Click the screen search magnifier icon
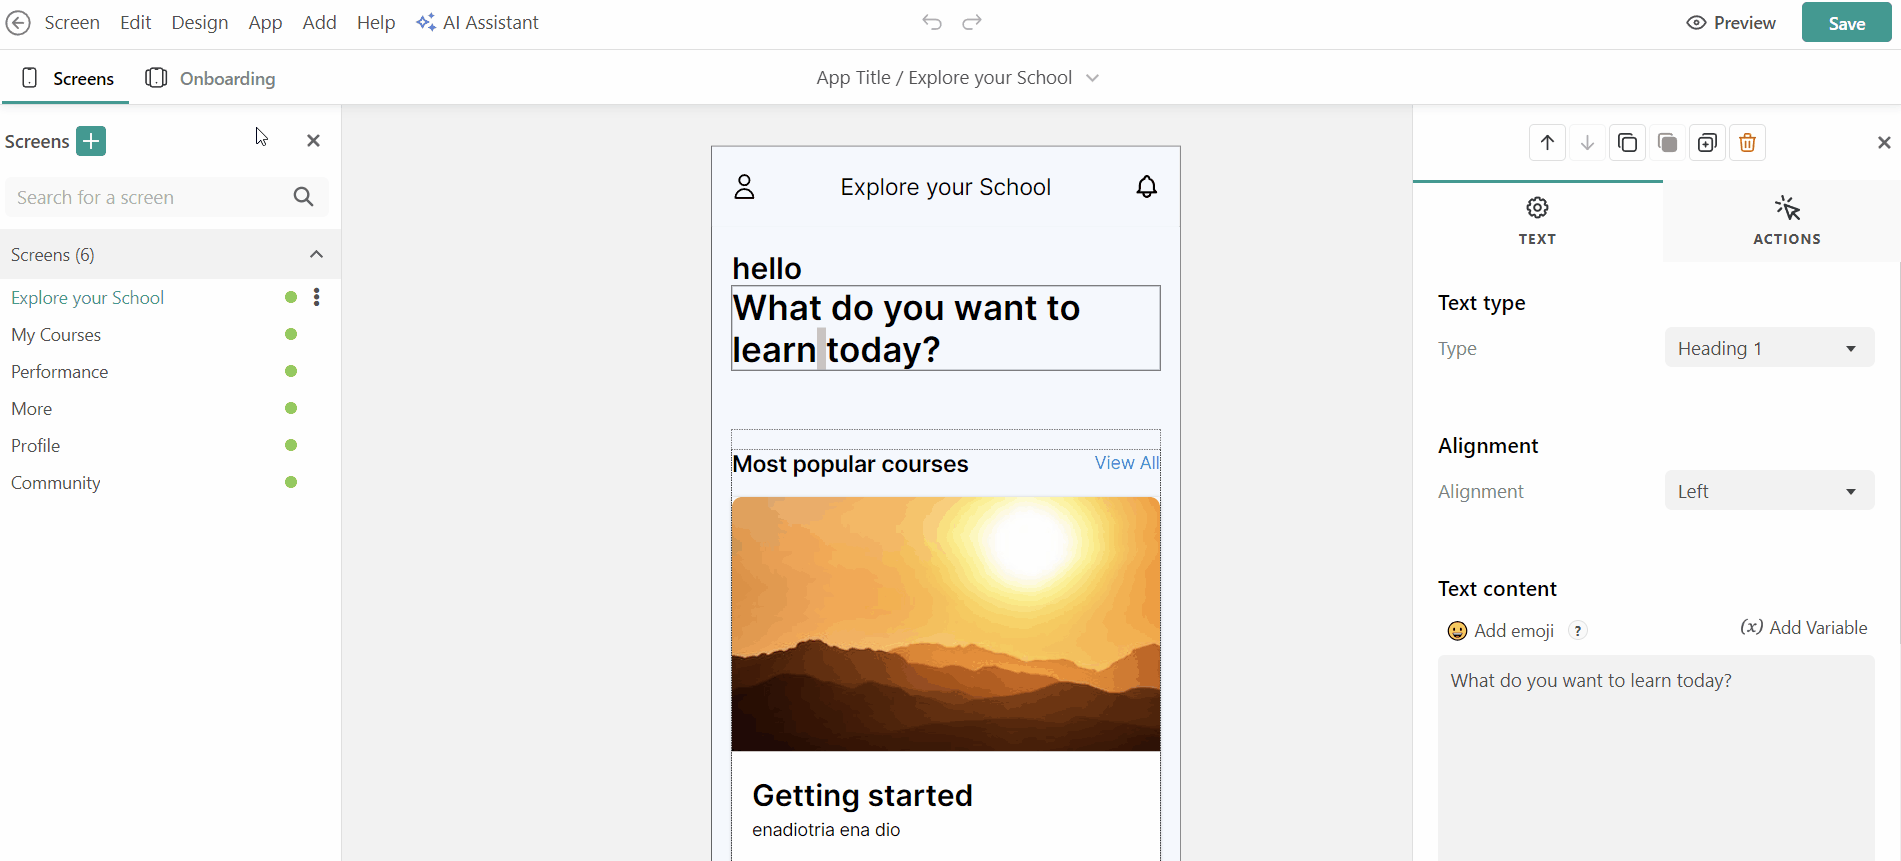The image size is (1901, 861). tap(304, 197)
